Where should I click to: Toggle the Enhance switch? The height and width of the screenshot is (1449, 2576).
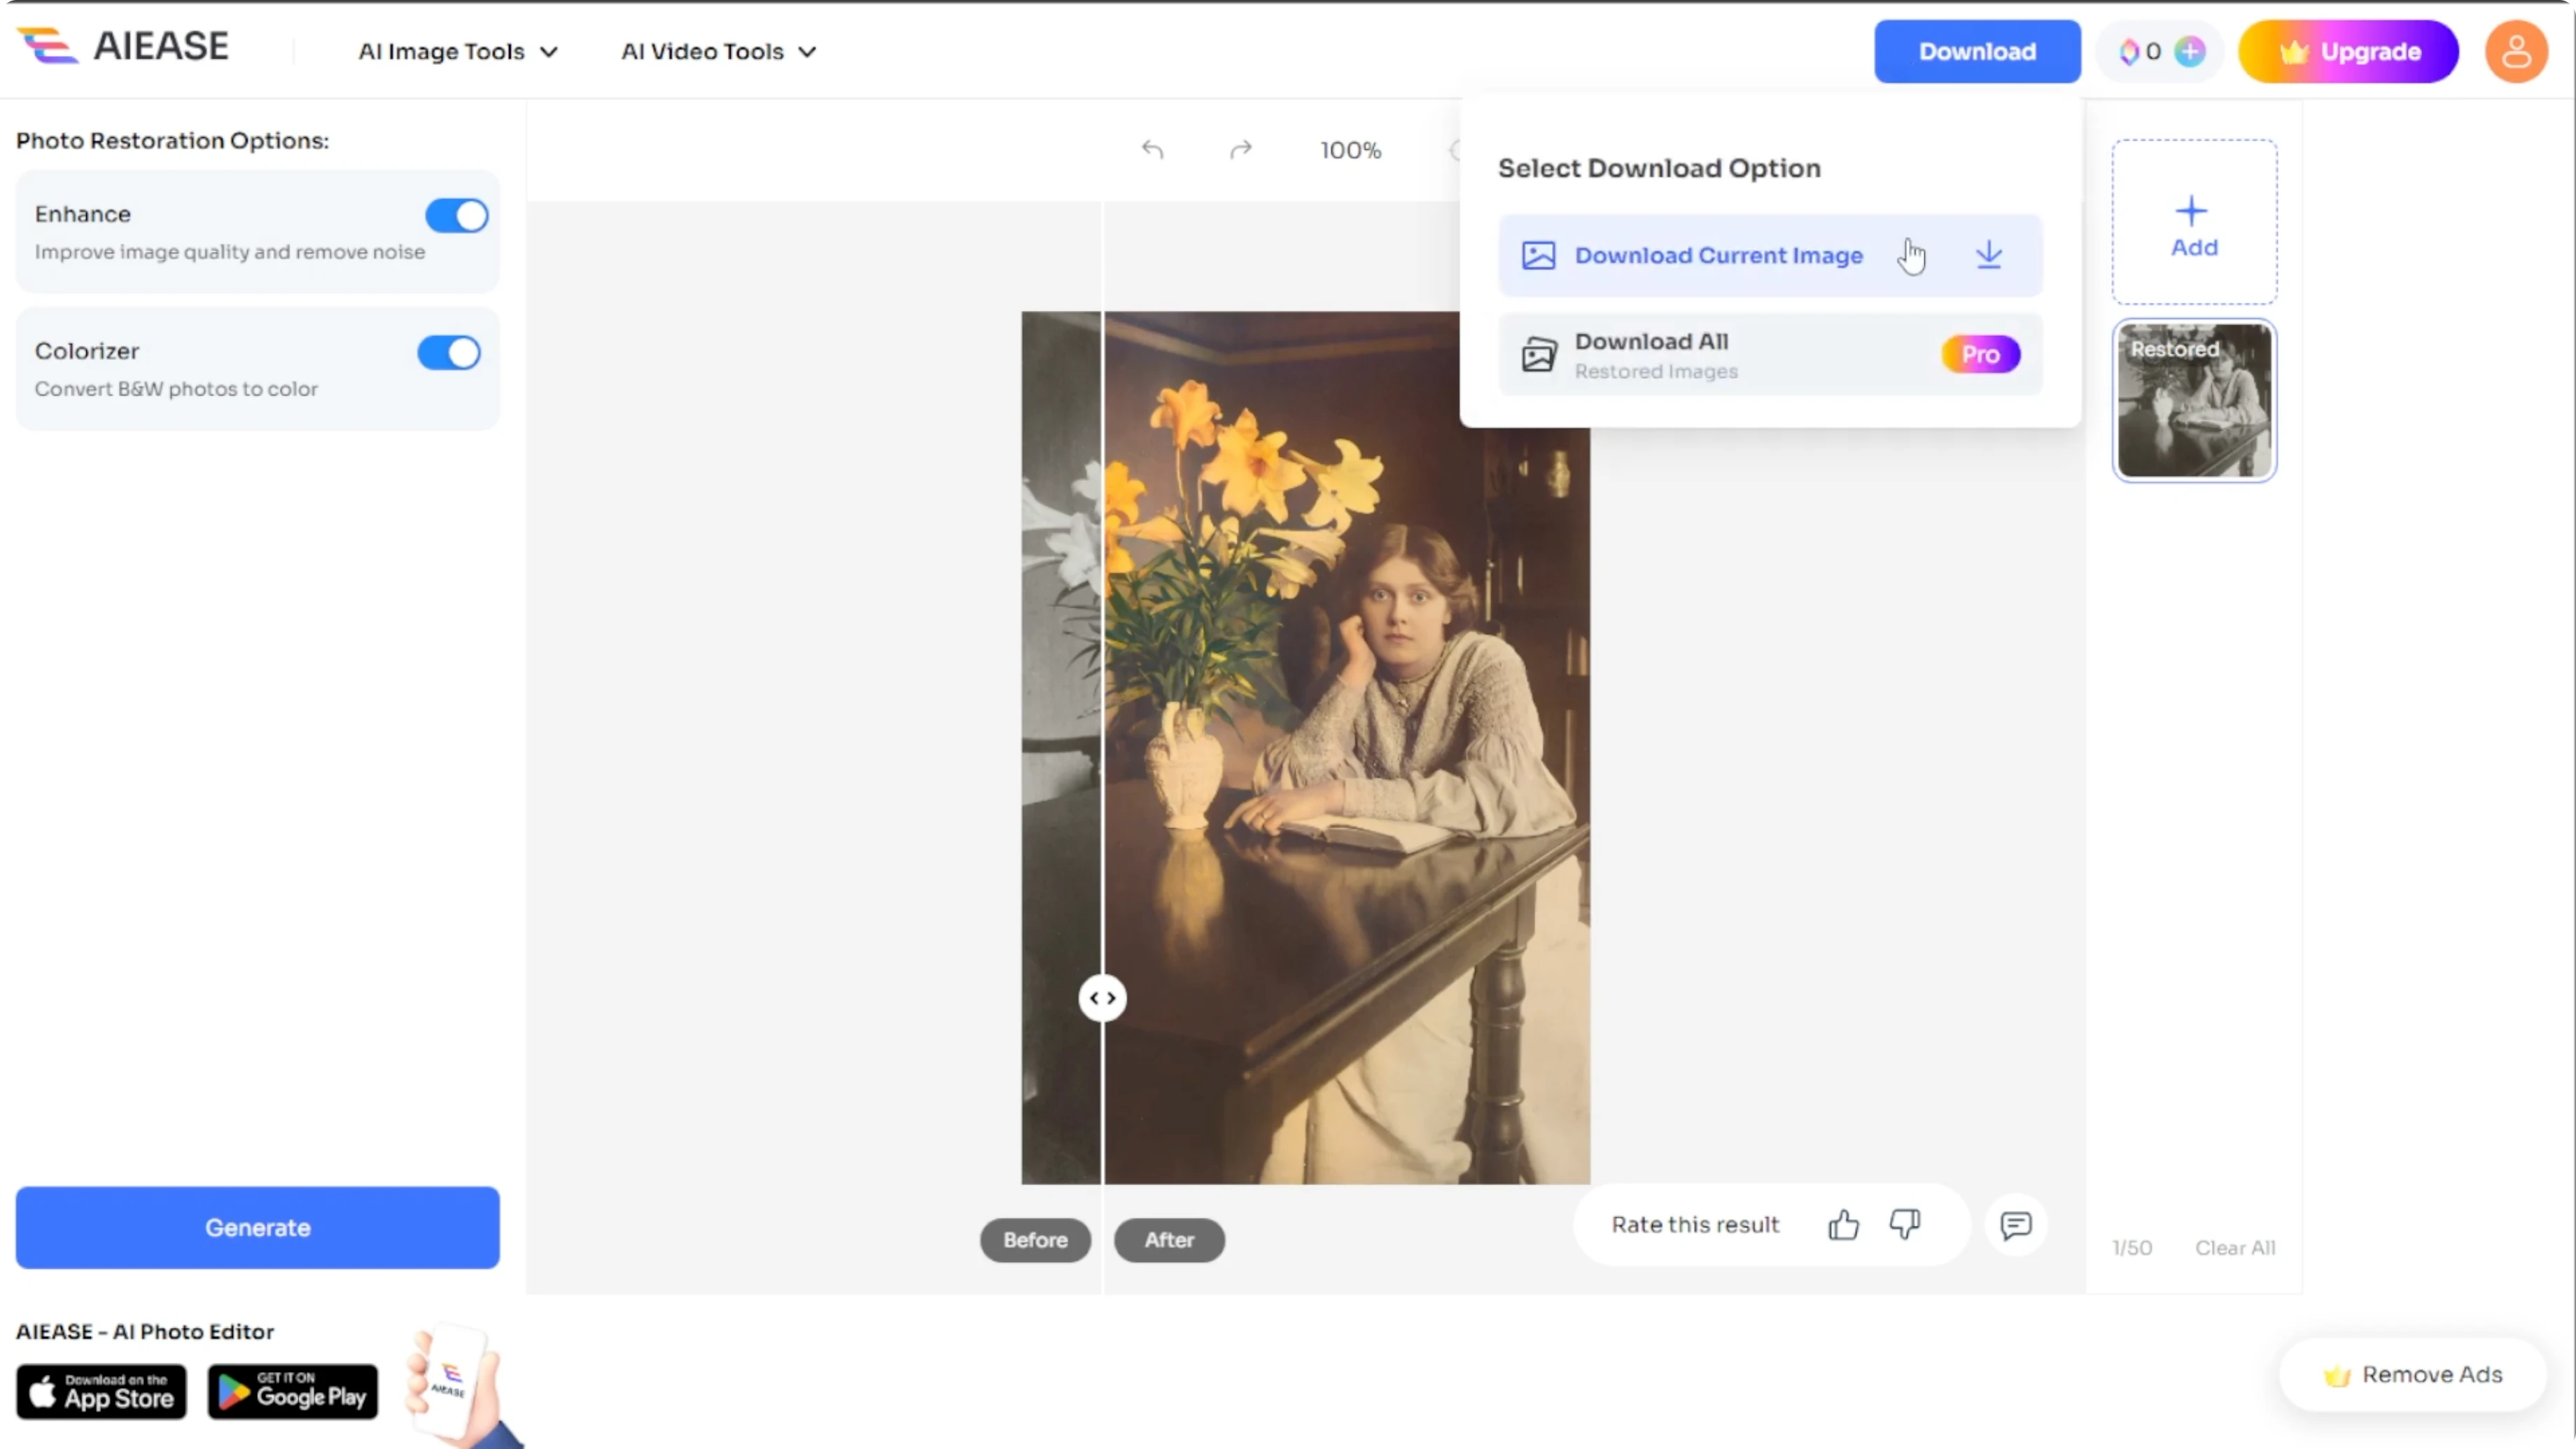pyautogui.click(x=457, y=215)
